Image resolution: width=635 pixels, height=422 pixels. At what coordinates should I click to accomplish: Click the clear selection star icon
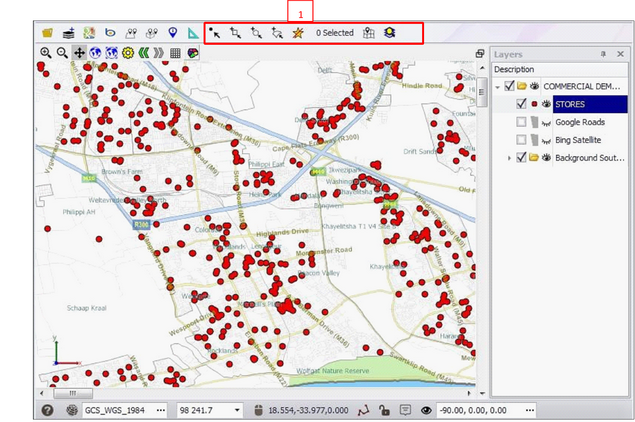pyautogui.click(x=298, y=33)
